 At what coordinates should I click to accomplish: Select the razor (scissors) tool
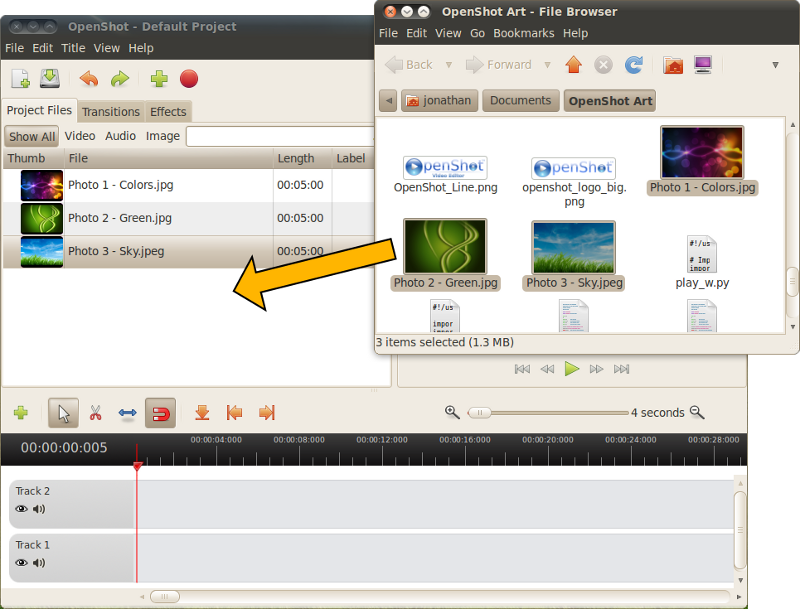96,412
